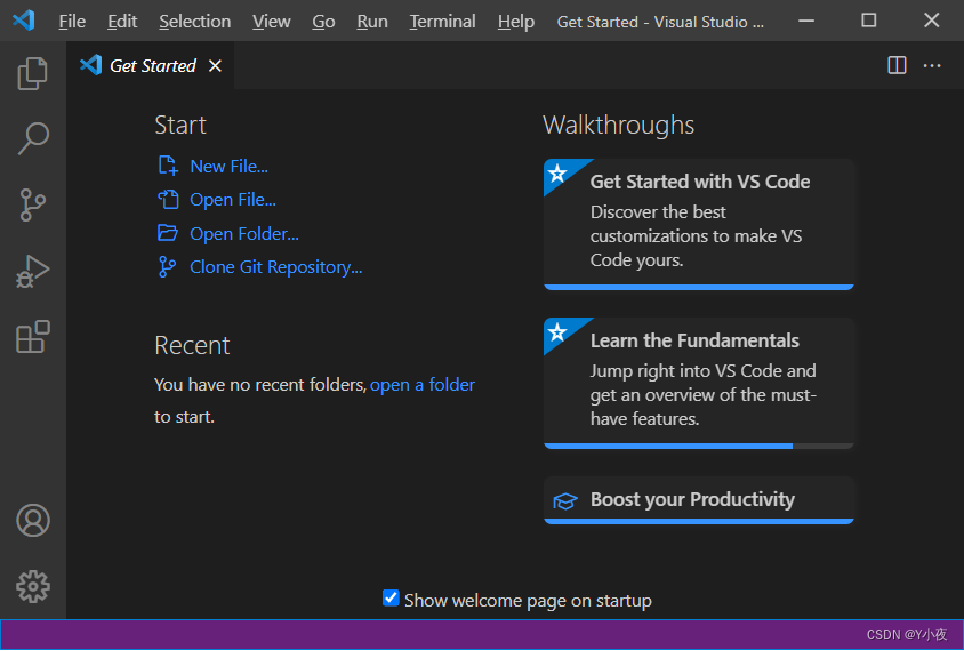This screenshot has height=651, width=964.
Task: Minimize the VS Code window
Action: pos(806,21)
